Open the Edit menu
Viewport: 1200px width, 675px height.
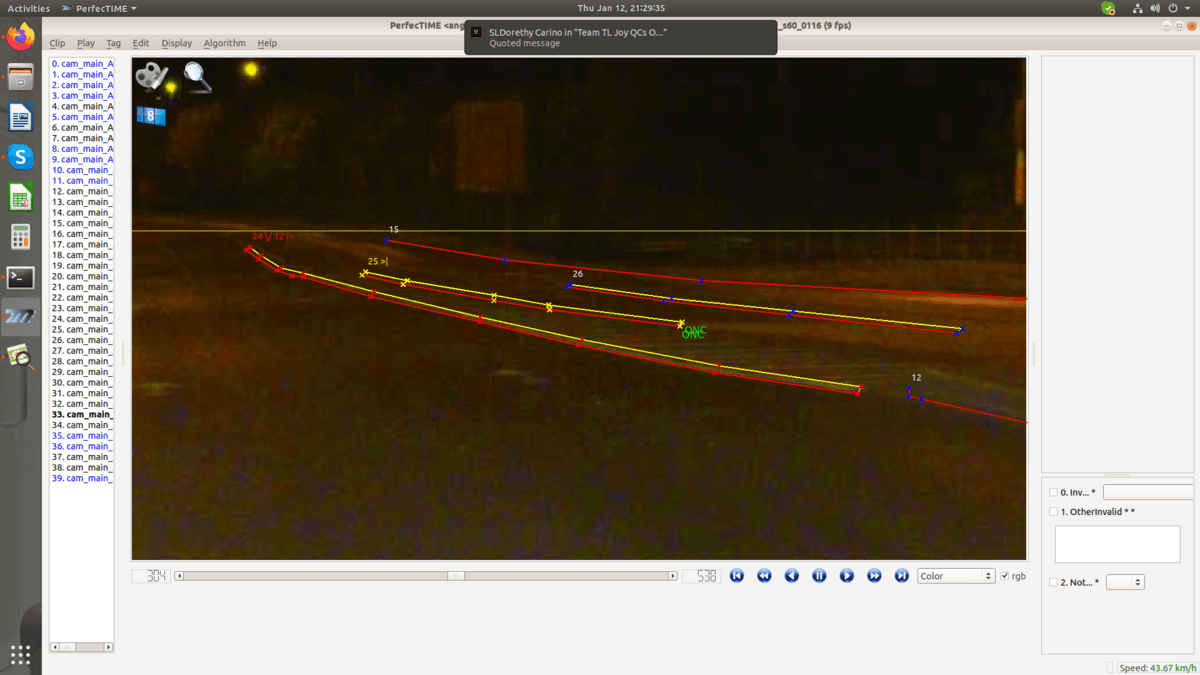click(141, 43)
